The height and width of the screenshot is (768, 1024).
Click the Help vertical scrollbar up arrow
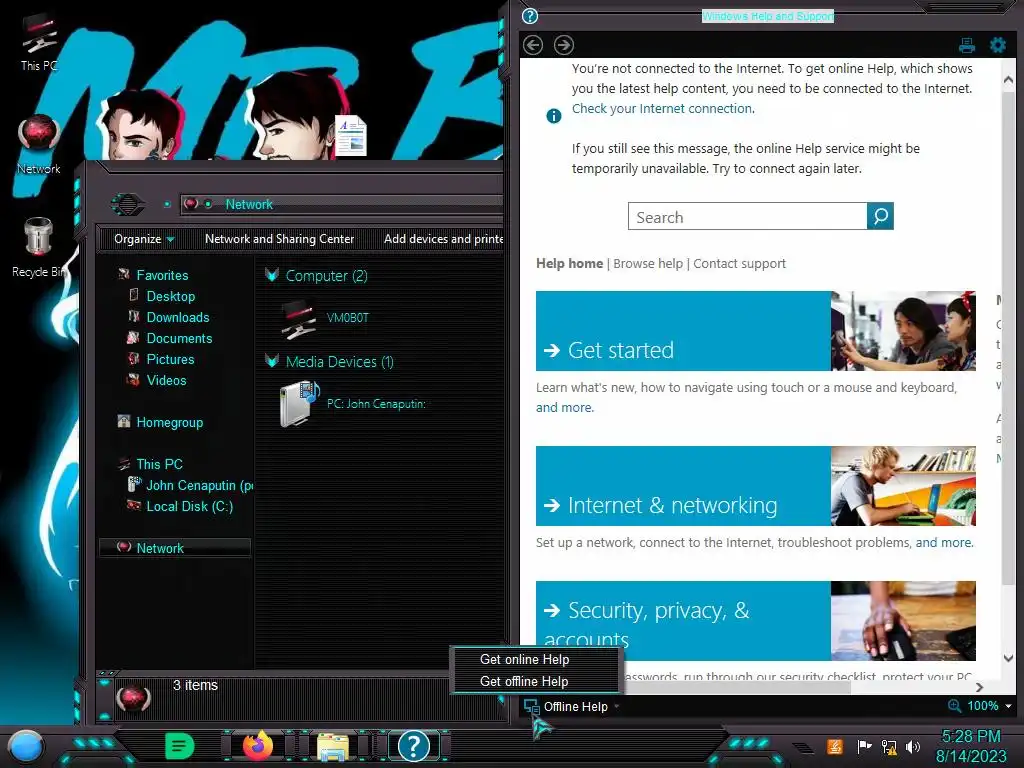[1008, 80]
